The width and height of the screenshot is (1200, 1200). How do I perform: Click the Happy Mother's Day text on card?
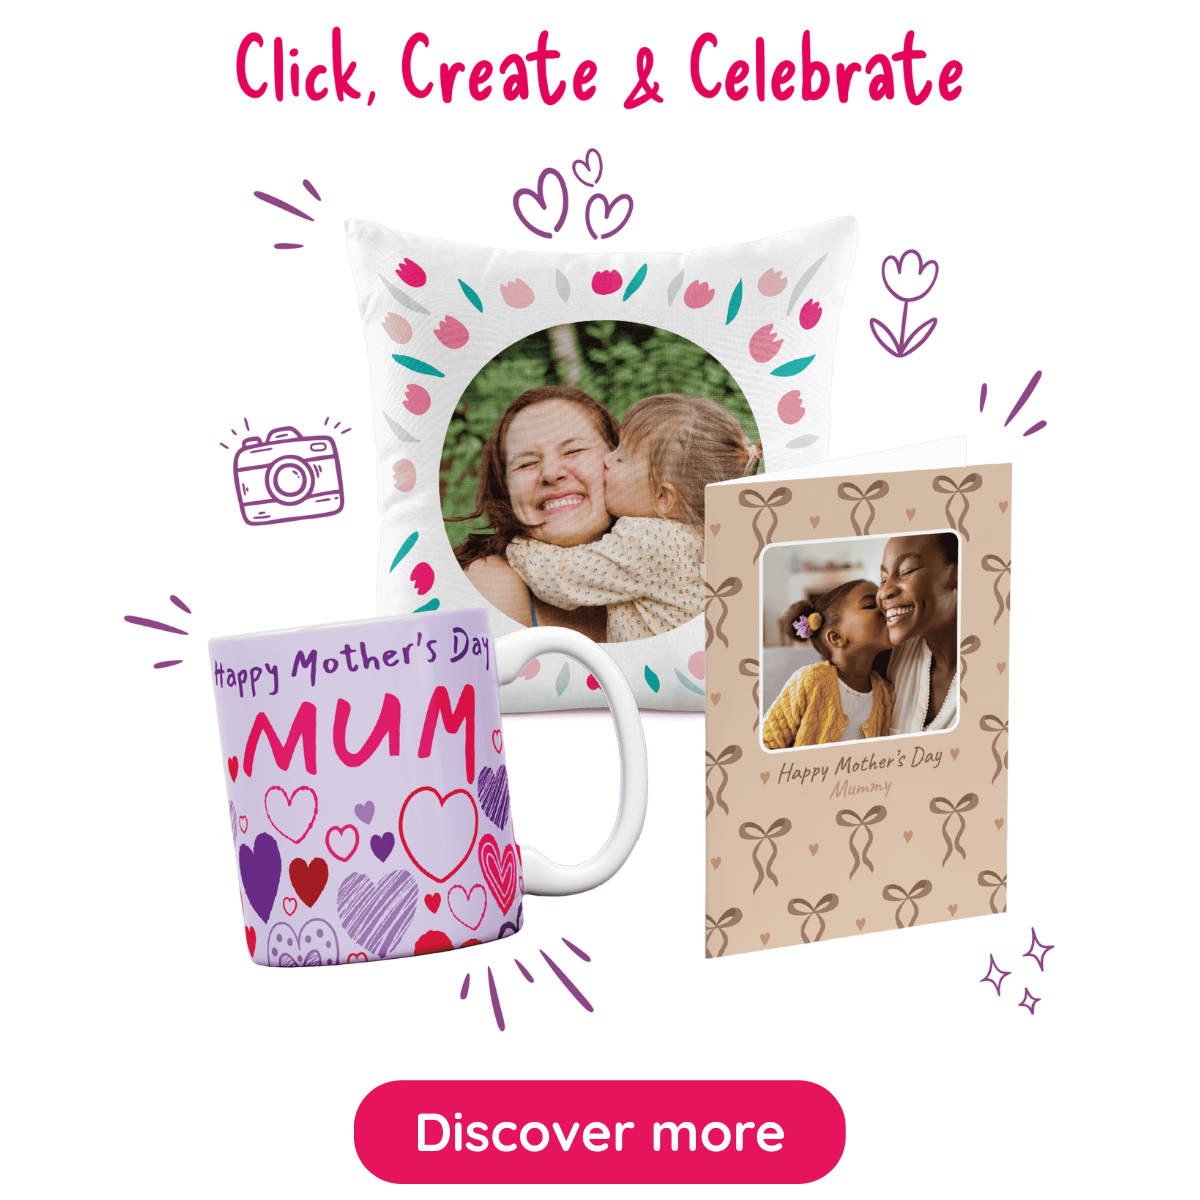point(861,765)
